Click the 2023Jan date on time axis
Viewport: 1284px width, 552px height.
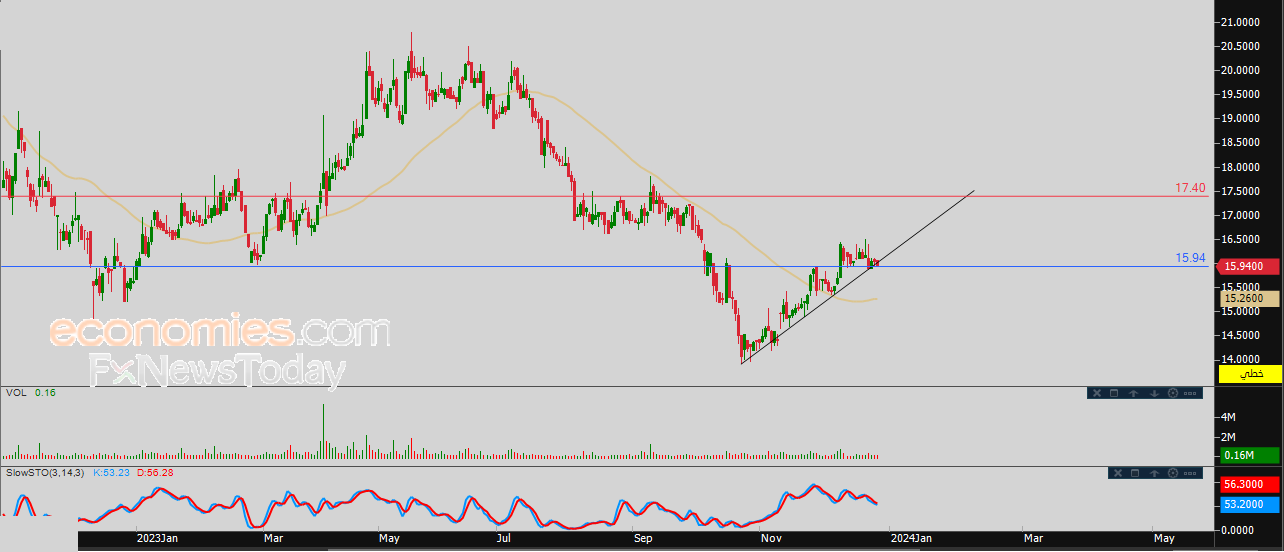157,538
